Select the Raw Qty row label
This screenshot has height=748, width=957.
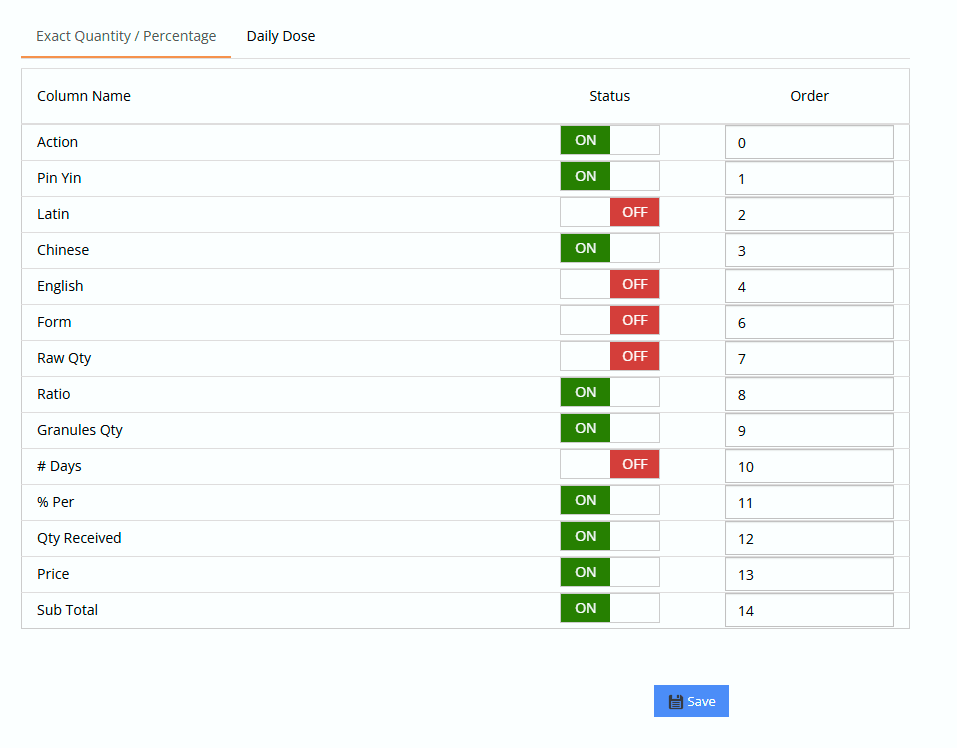(x=63, y=358)
